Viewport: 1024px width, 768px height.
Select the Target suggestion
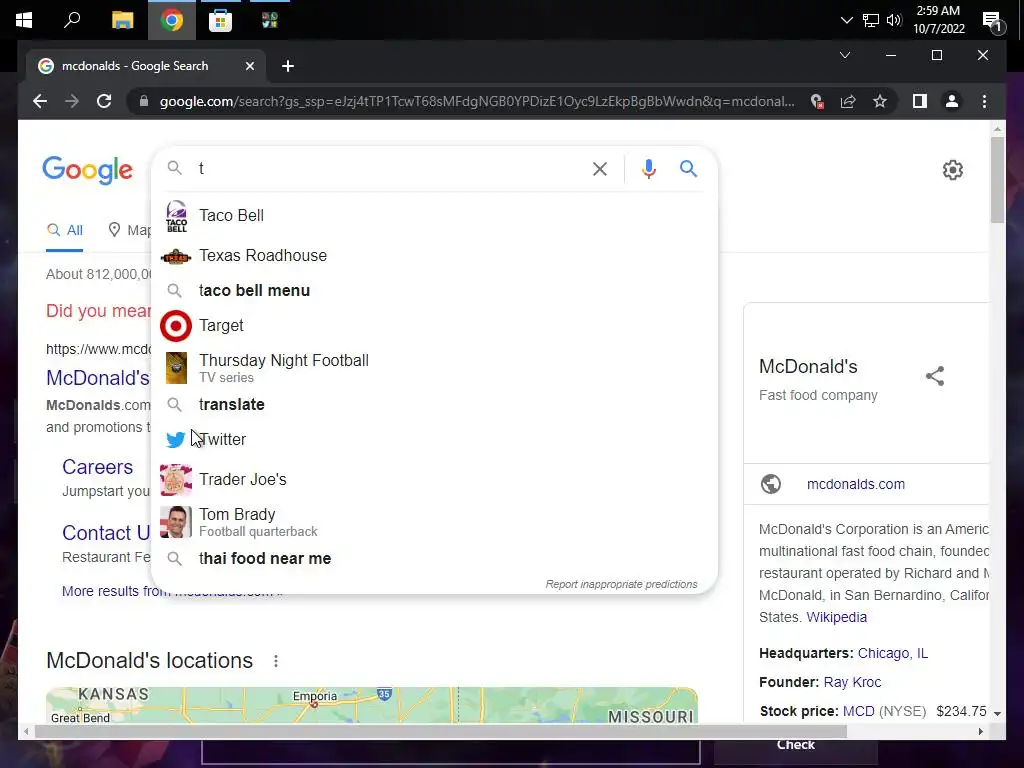pyautogui.click(x=434, y=325)
